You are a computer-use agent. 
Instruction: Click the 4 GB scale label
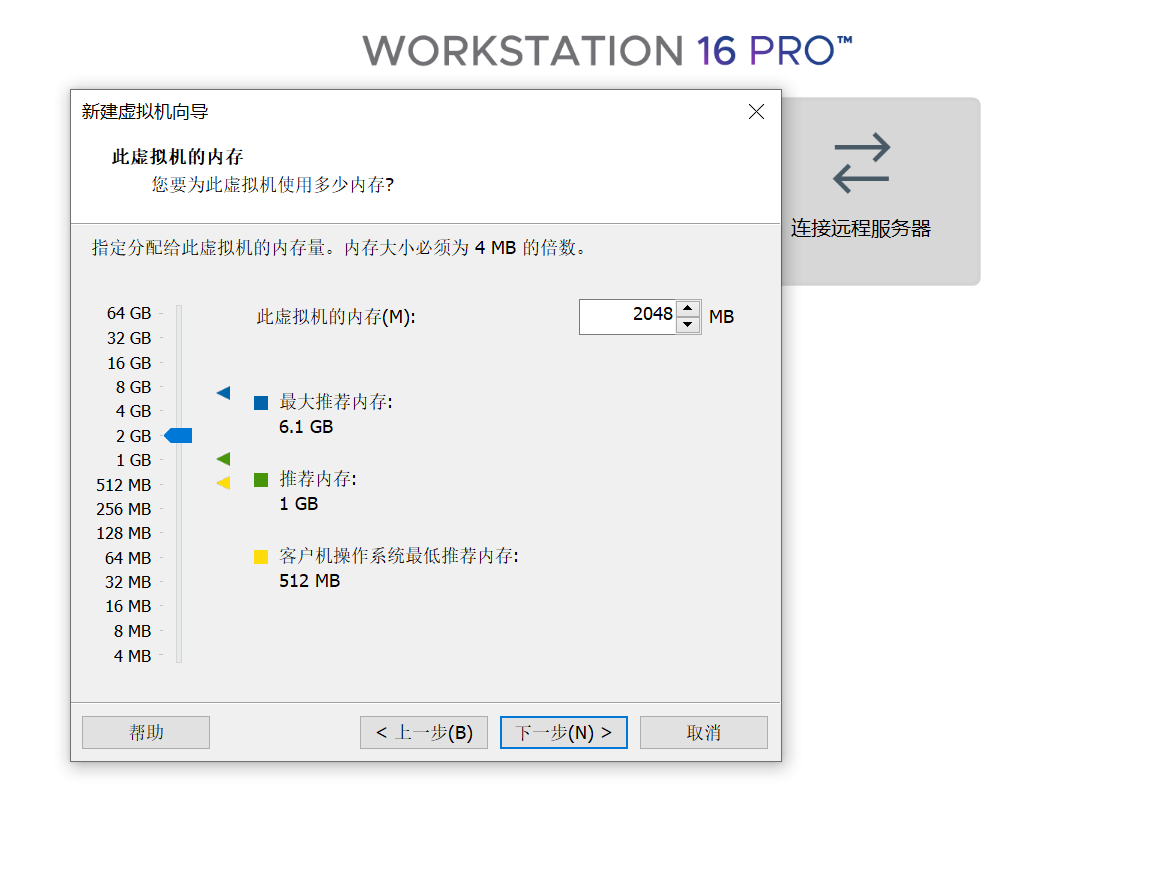click(x=133, y=411)
